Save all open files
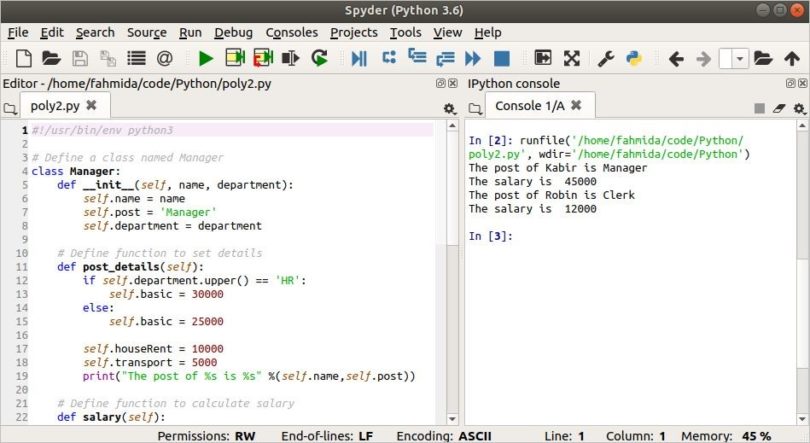The height and width of the screenshot is (443, 810). click(x=107, y=58)
